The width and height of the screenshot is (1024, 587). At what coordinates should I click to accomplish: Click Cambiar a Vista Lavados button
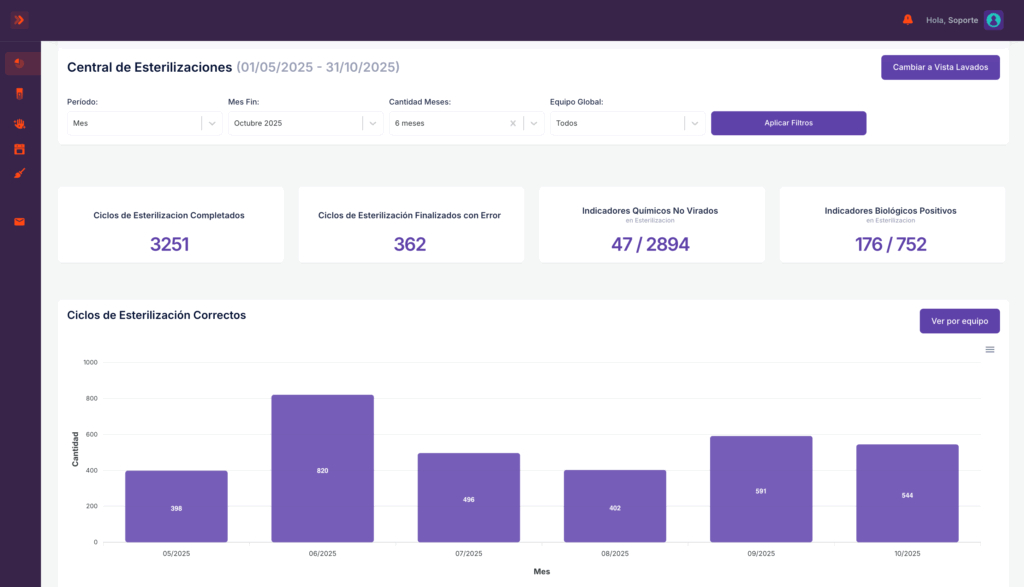click(940, 67)
